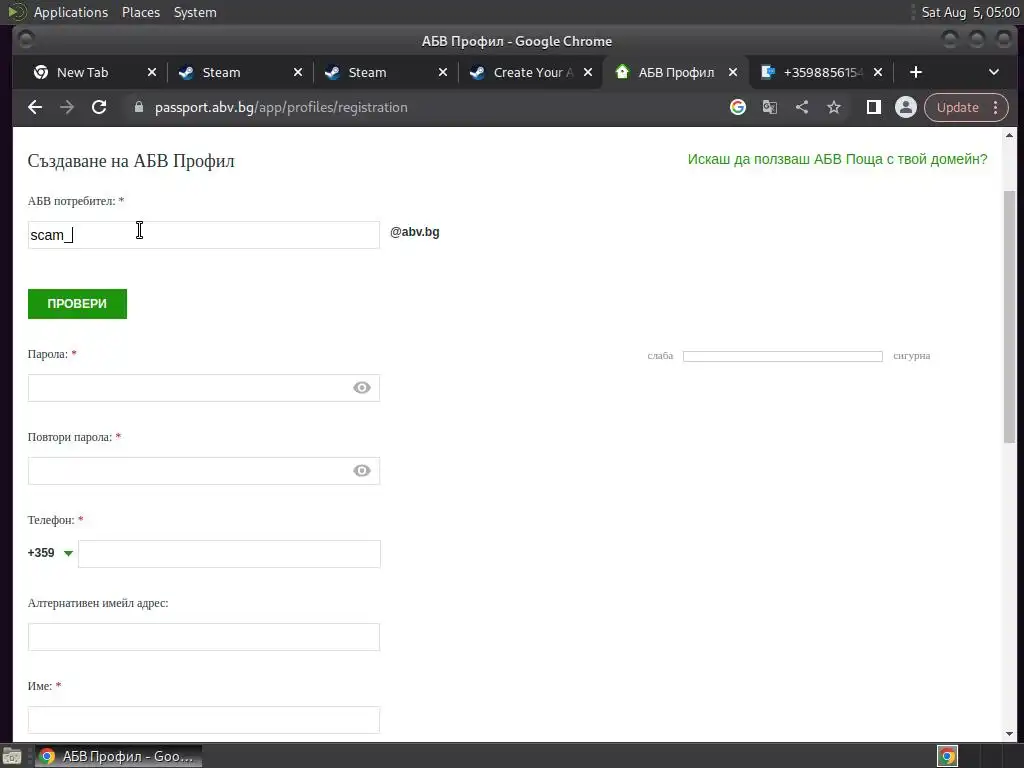Share this page icon
The height and width of the screenshot is (768, 1024).
point(802,107)
